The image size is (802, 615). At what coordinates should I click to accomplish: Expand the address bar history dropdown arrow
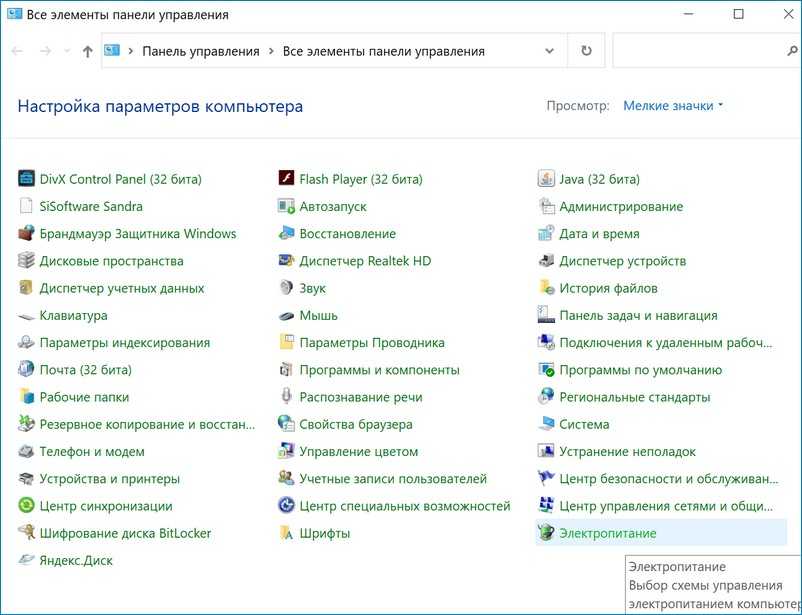tap(550, 51)
